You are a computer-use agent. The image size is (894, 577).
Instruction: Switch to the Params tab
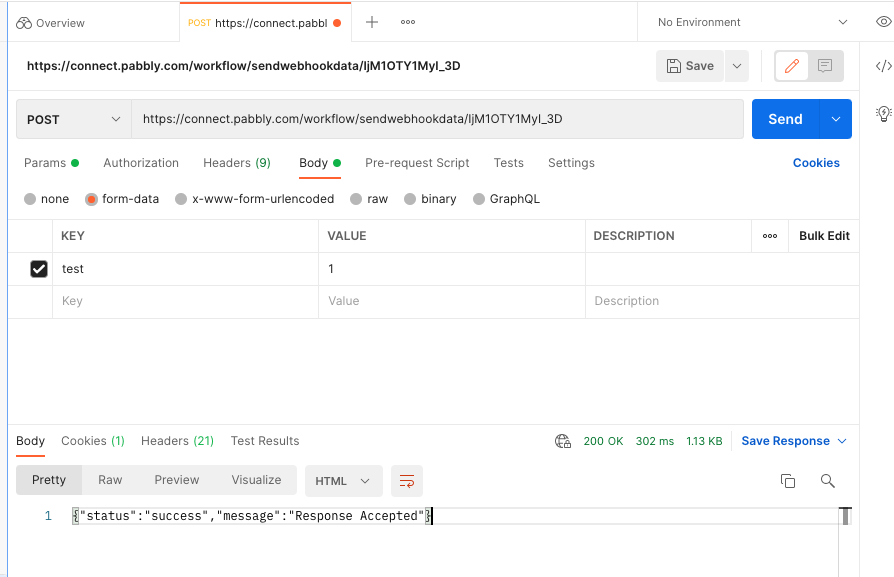[x=51, y=163]
